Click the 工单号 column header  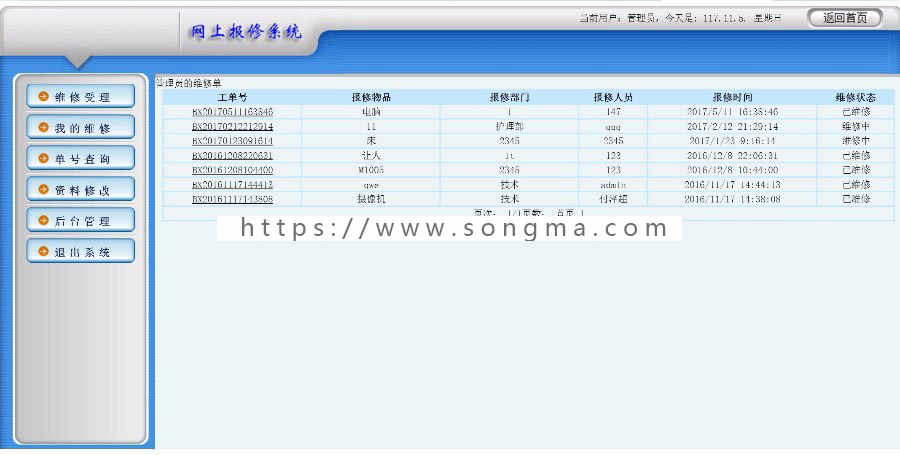tap(232, 98)
